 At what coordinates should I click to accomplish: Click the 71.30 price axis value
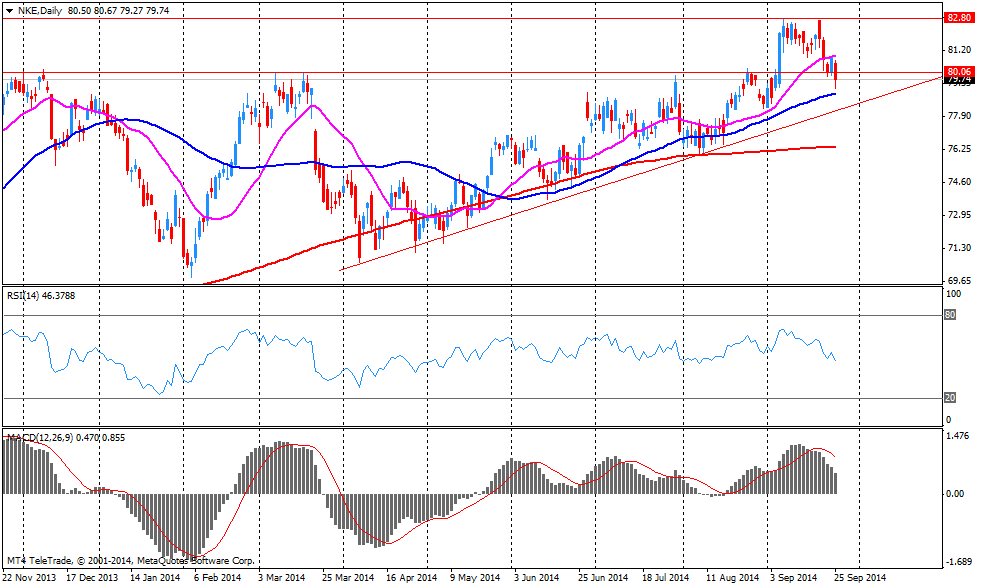point(958,248)
